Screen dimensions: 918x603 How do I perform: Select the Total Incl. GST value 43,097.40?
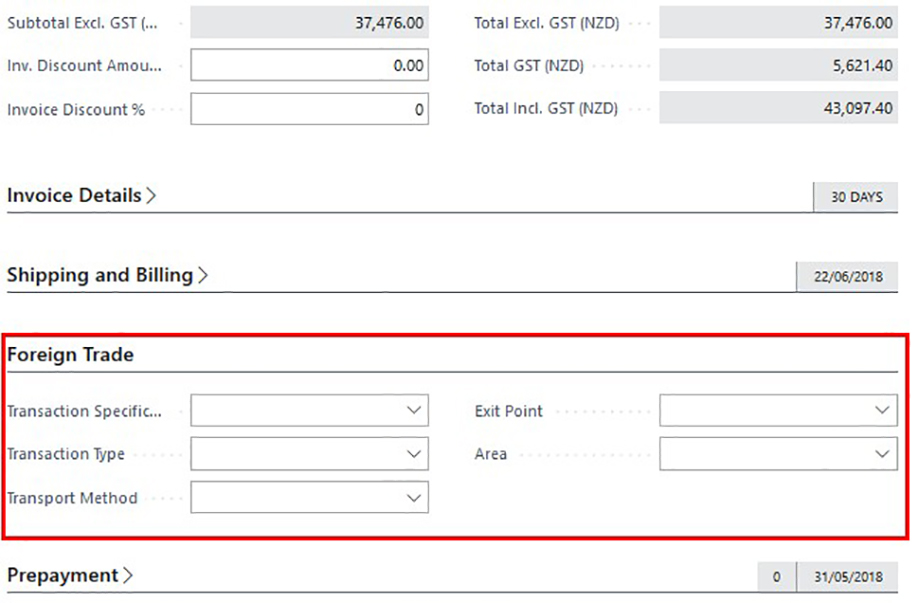click(778, 108)
